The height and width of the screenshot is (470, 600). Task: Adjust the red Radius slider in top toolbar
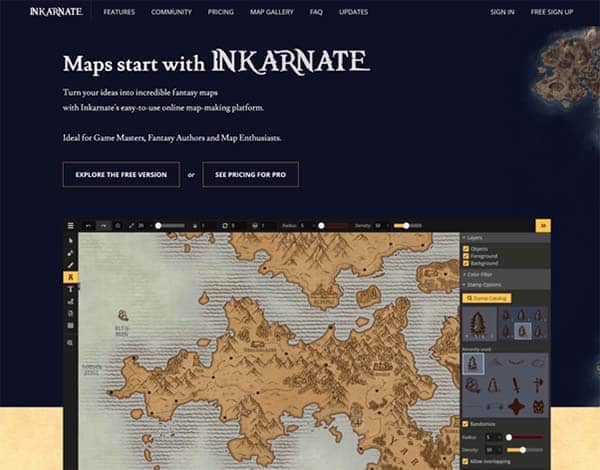click(333, 226)
